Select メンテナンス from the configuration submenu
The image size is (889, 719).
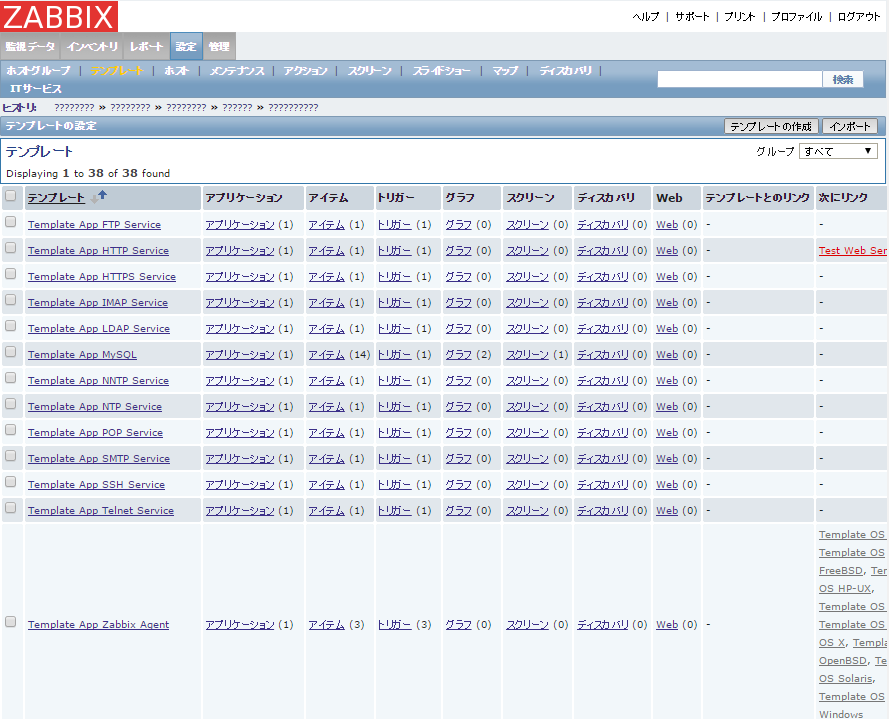pyautogui.click(x=237, y=71)
